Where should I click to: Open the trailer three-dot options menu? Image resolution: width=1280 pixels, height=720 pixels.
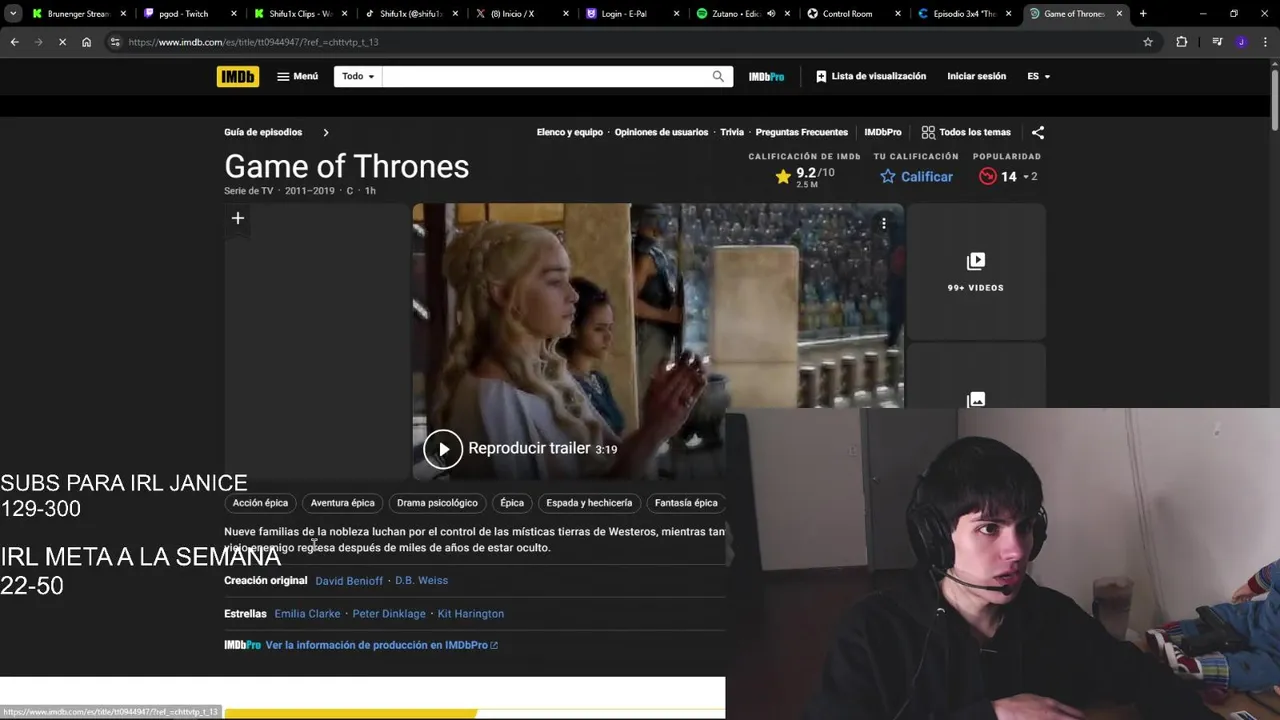point(884,224)
